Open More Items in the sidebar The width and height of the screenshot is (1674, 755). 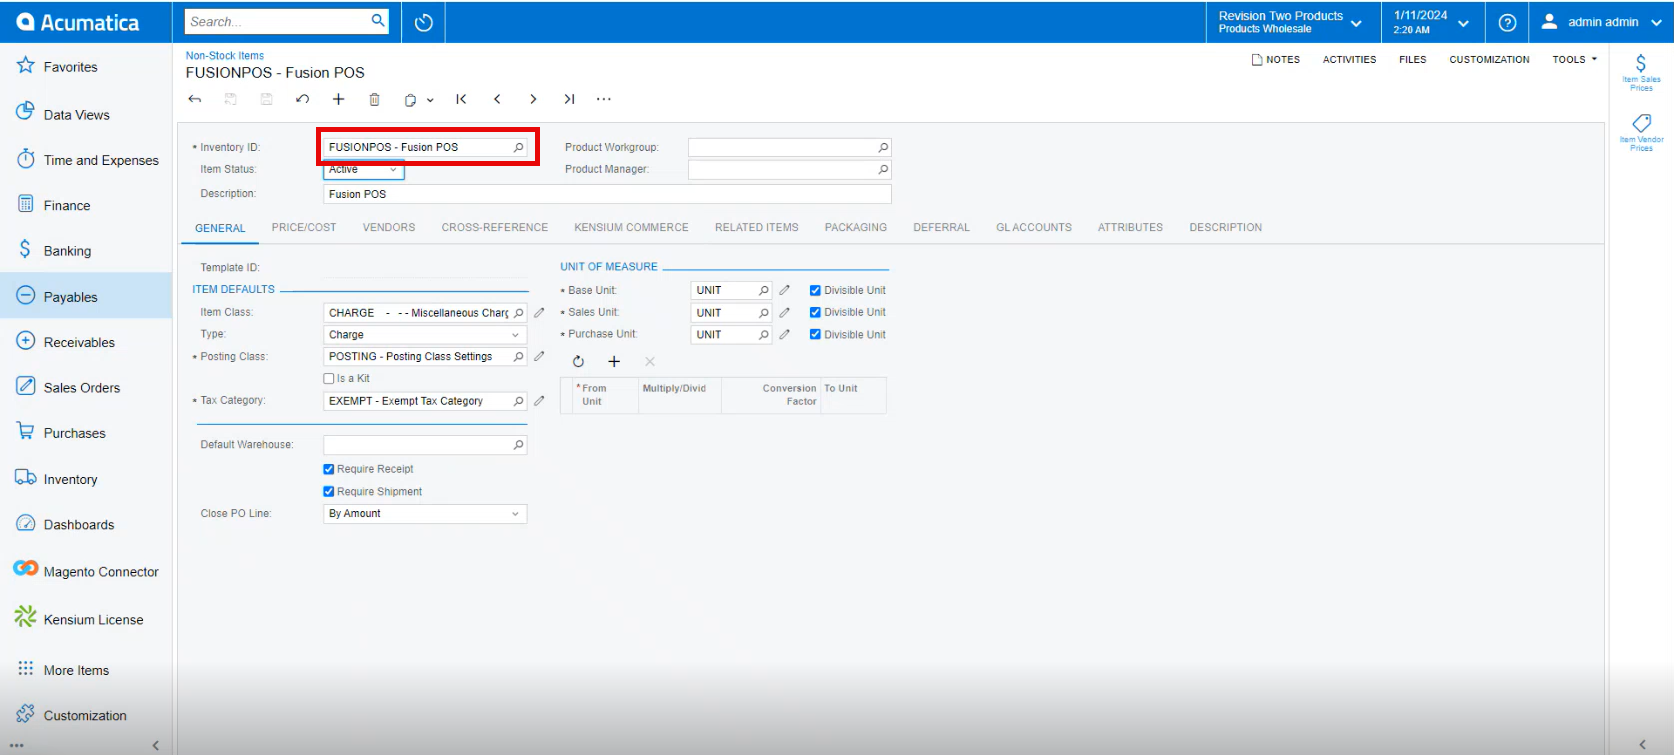(x=86, y=670)
